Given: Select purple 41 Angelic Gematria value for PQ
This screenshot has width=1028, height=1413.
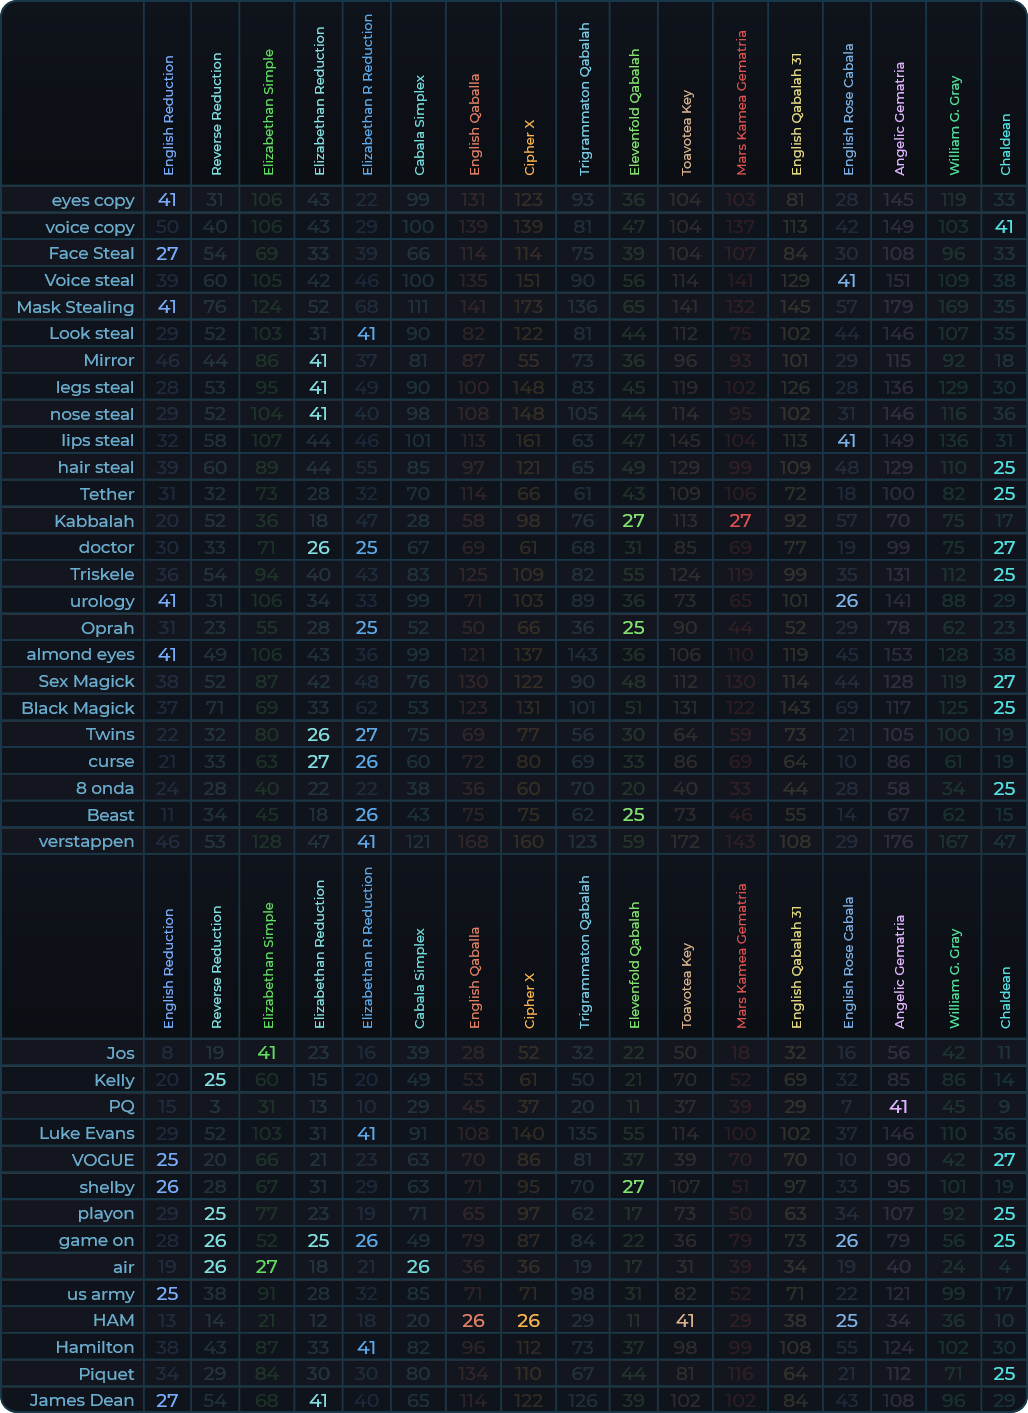Looking at the screenshot, I should point(898,1106).
